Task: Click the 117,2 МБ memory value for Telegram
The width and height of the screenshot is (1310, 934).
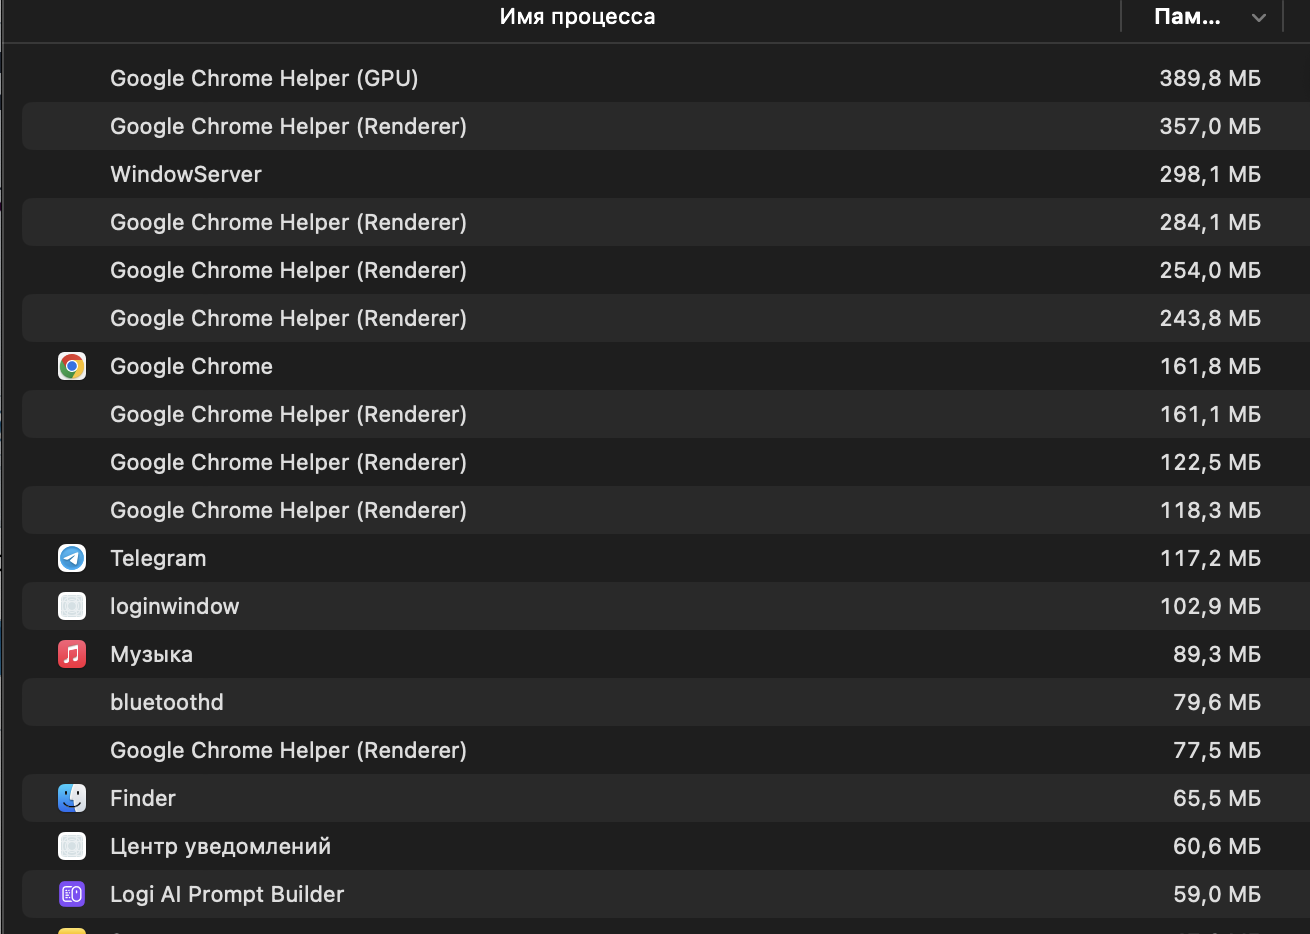Action: (1210, 558)
